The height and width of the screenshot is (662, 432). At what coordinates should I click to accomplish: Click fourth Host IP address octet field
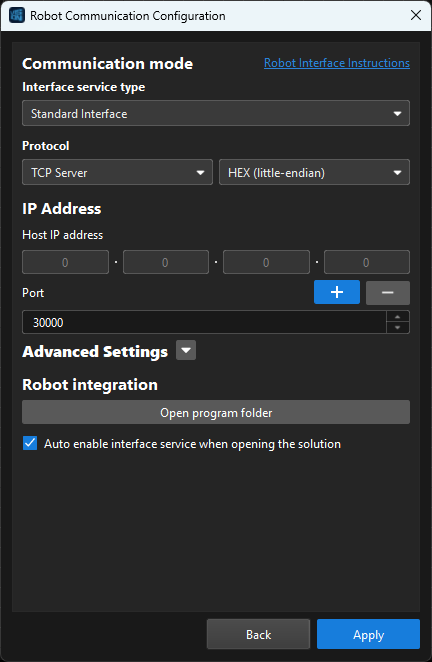coord(367,262)
